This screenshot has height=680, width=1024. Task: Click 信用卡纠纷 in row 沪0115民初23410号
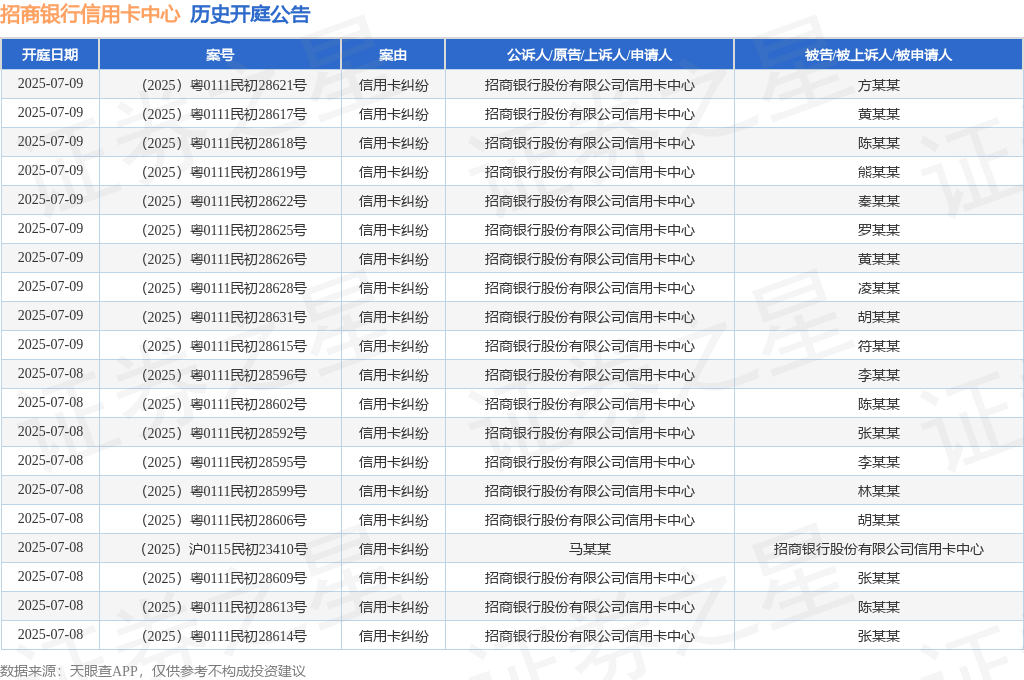pos(393,549)
